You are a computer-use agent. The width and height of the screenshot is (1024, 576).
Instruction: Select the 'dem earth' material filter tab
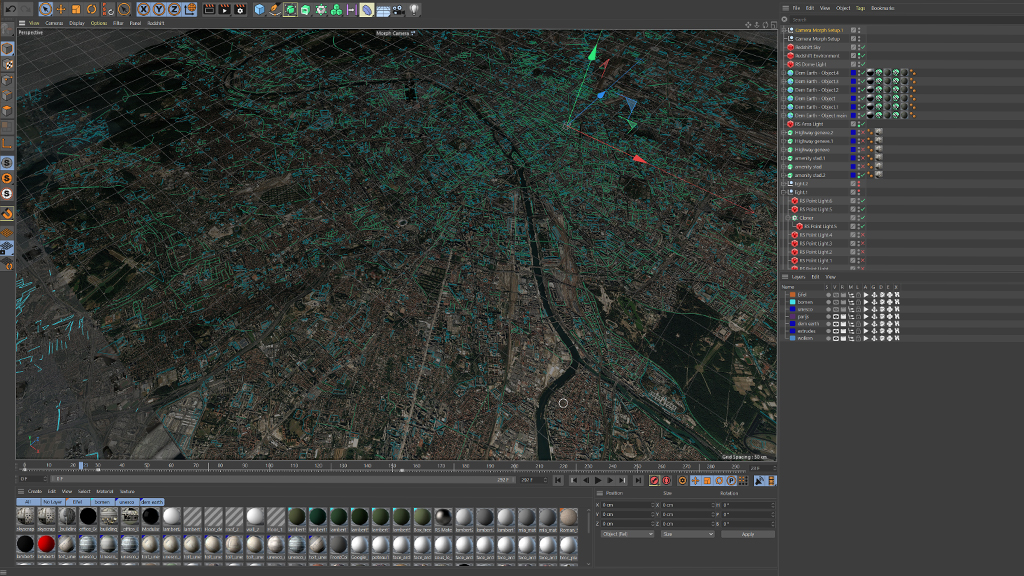tap(152, 501)
